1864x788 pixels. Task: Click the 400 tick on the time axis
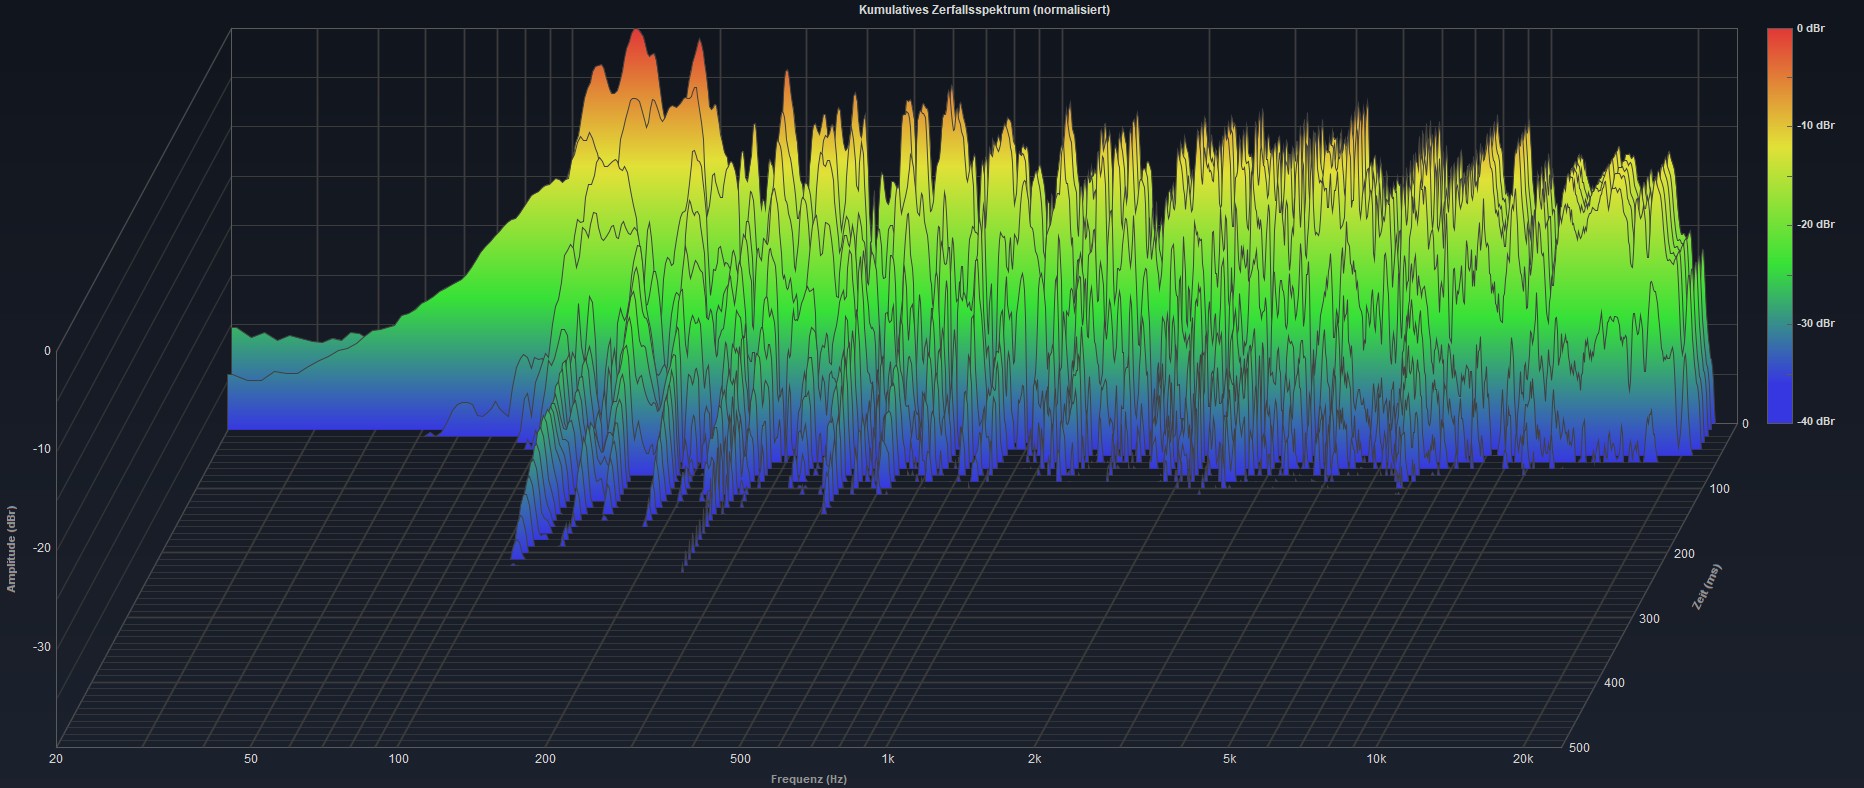click(x=1614, y=683)
